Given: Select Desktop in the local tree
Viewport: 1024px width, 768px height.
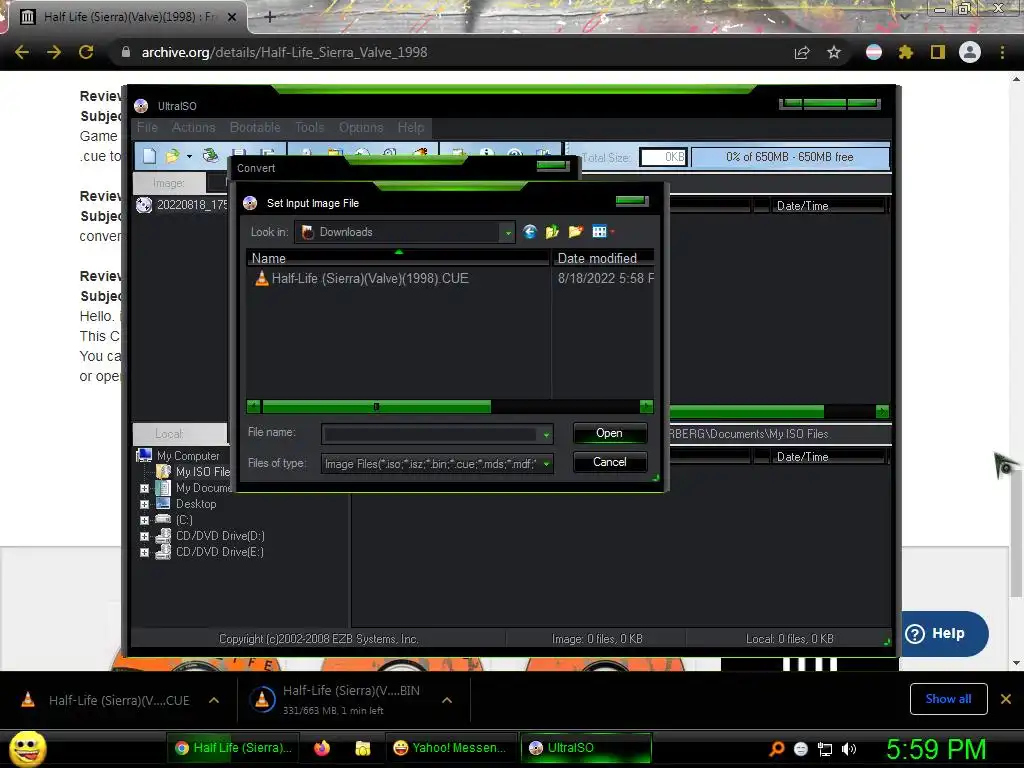Looking at the screenshot, I should pos(196,504).
